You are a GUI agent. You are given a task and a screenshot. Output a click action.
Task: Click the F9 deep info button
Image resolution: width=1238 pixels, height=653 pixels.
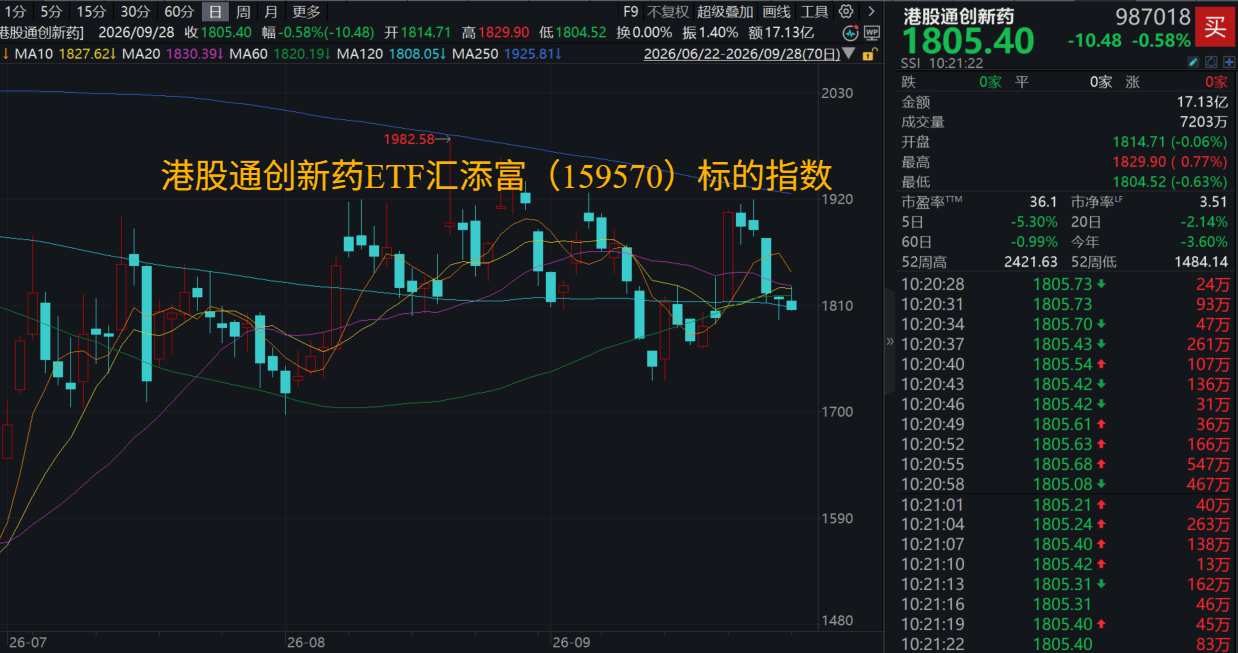click(x=630, y=12)
